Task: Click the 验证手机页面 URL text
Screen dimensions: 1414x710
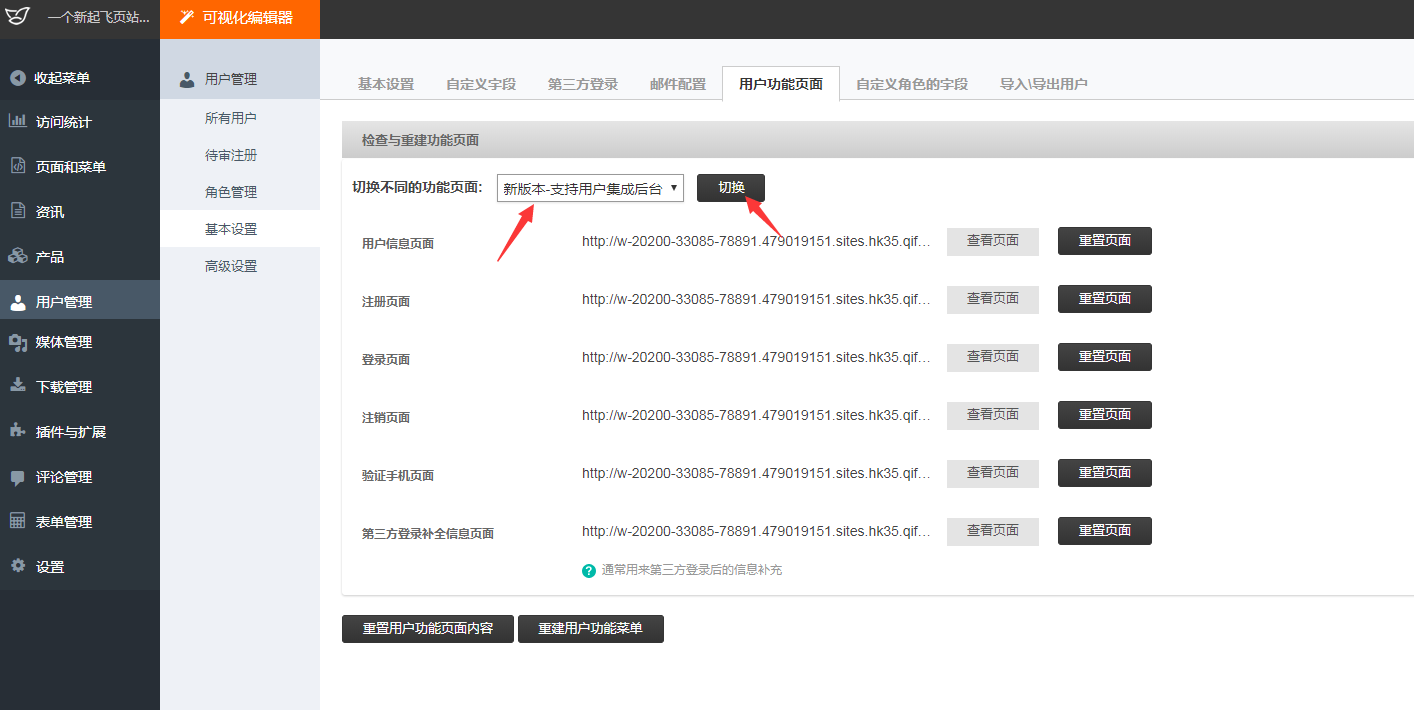Action: [x=756, y=473]
